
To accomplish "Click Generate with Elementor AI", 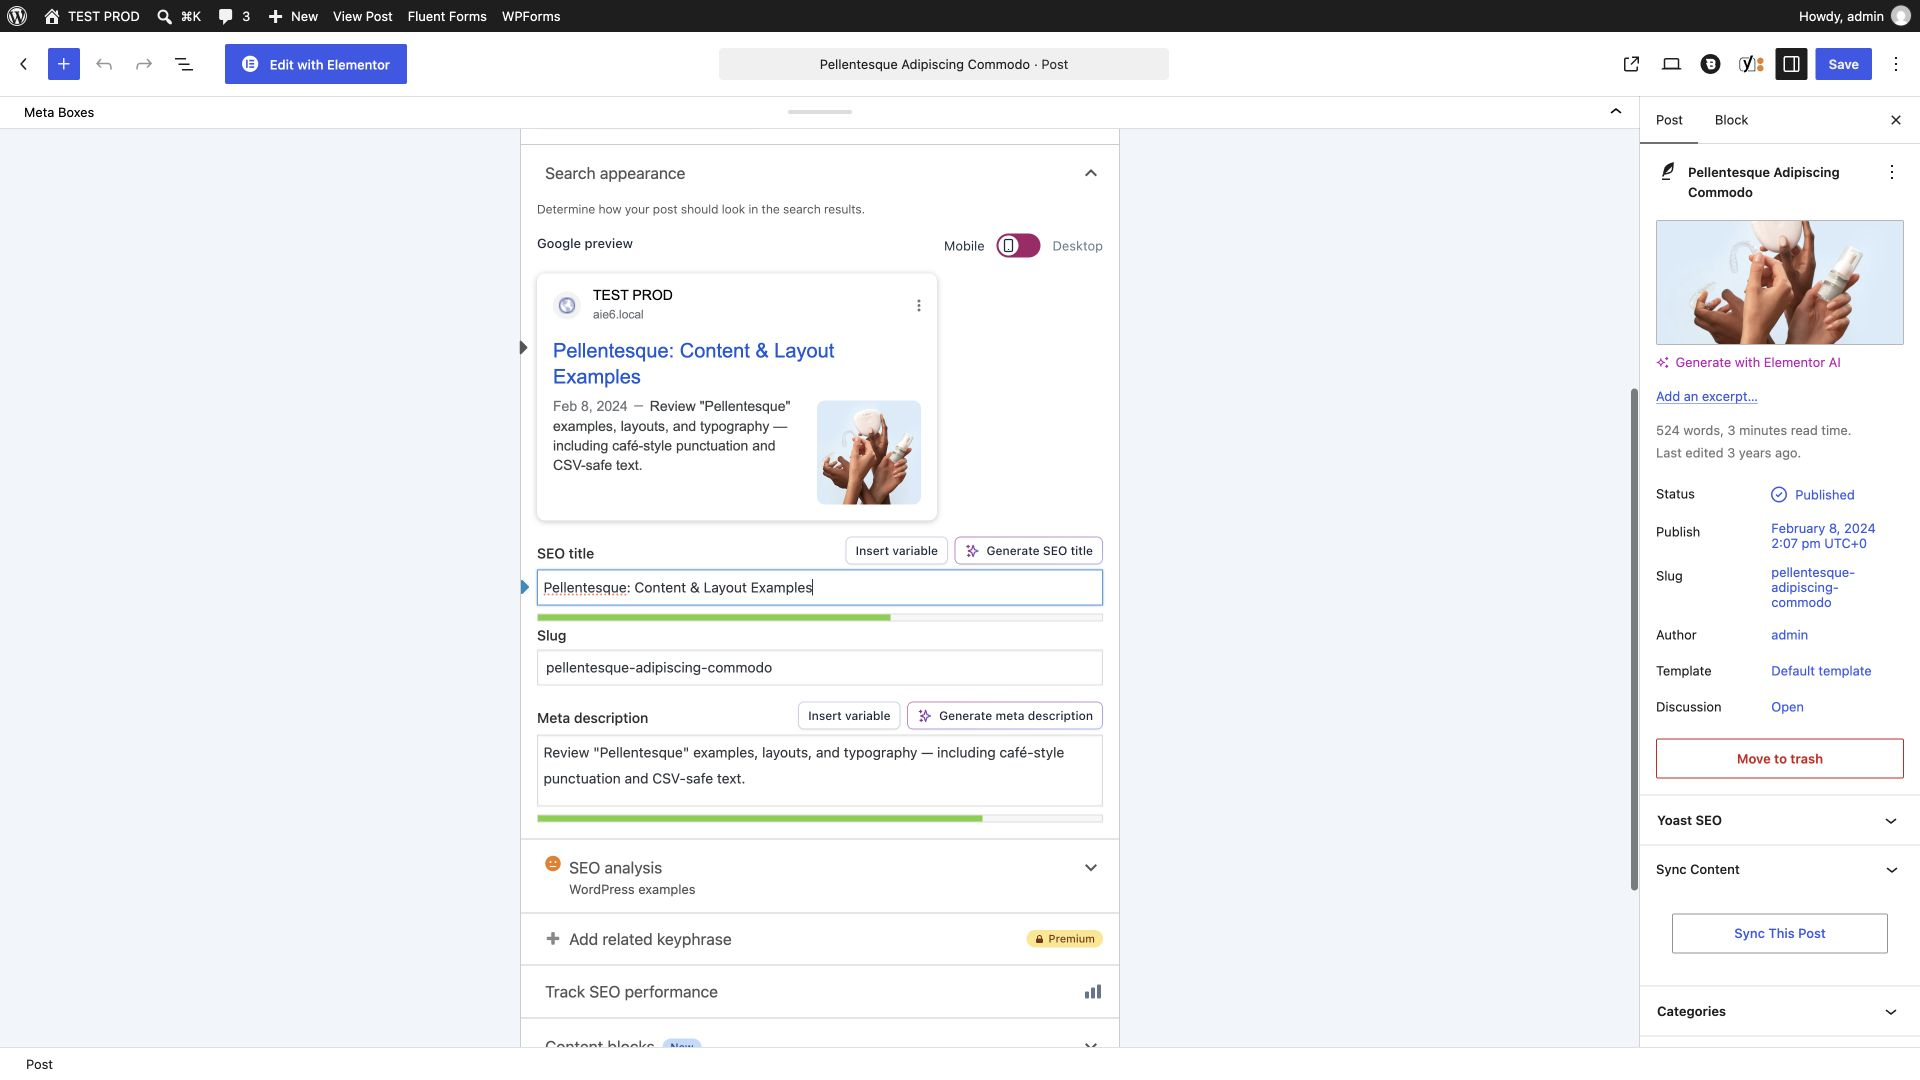I will click(1748, 363).
